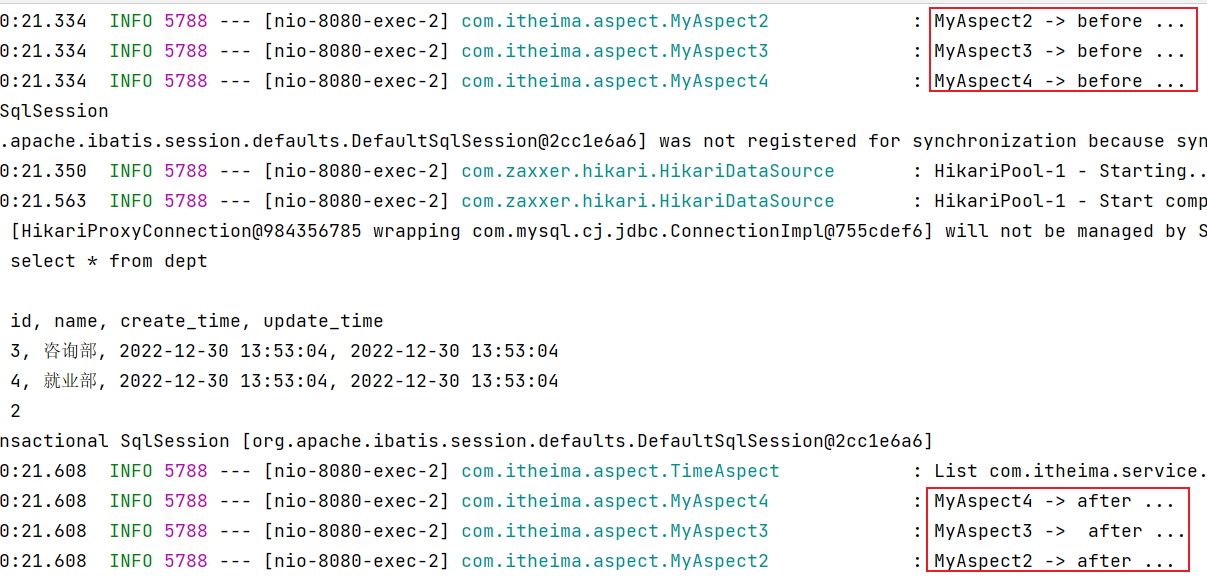Click the result row starting with 3, 咨询部
This screenshot has height=577, width=1207.
click(284, 351)
